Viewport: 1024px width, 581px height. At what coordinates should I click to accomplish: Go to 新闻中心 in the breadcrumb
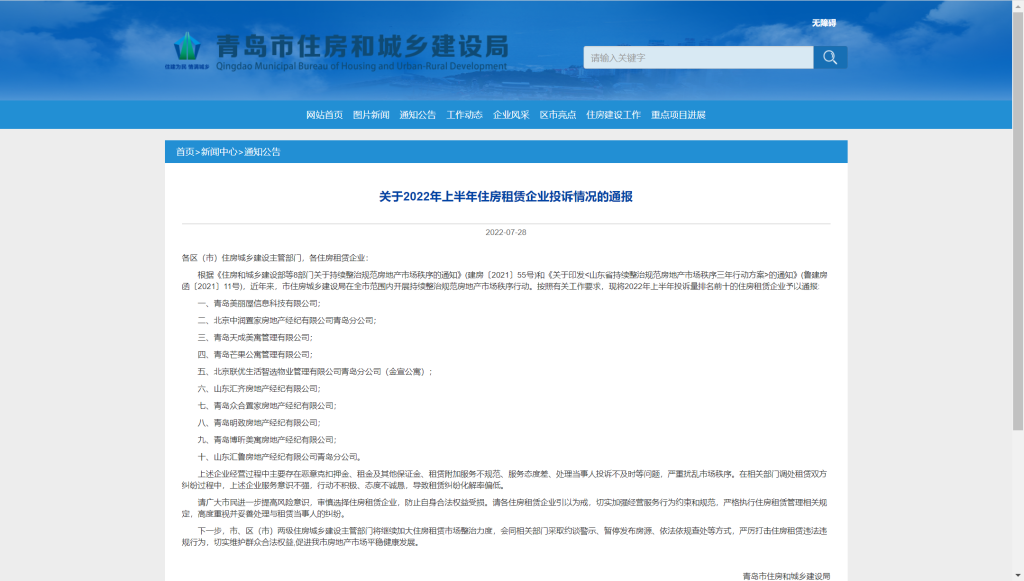click(219, 151)
